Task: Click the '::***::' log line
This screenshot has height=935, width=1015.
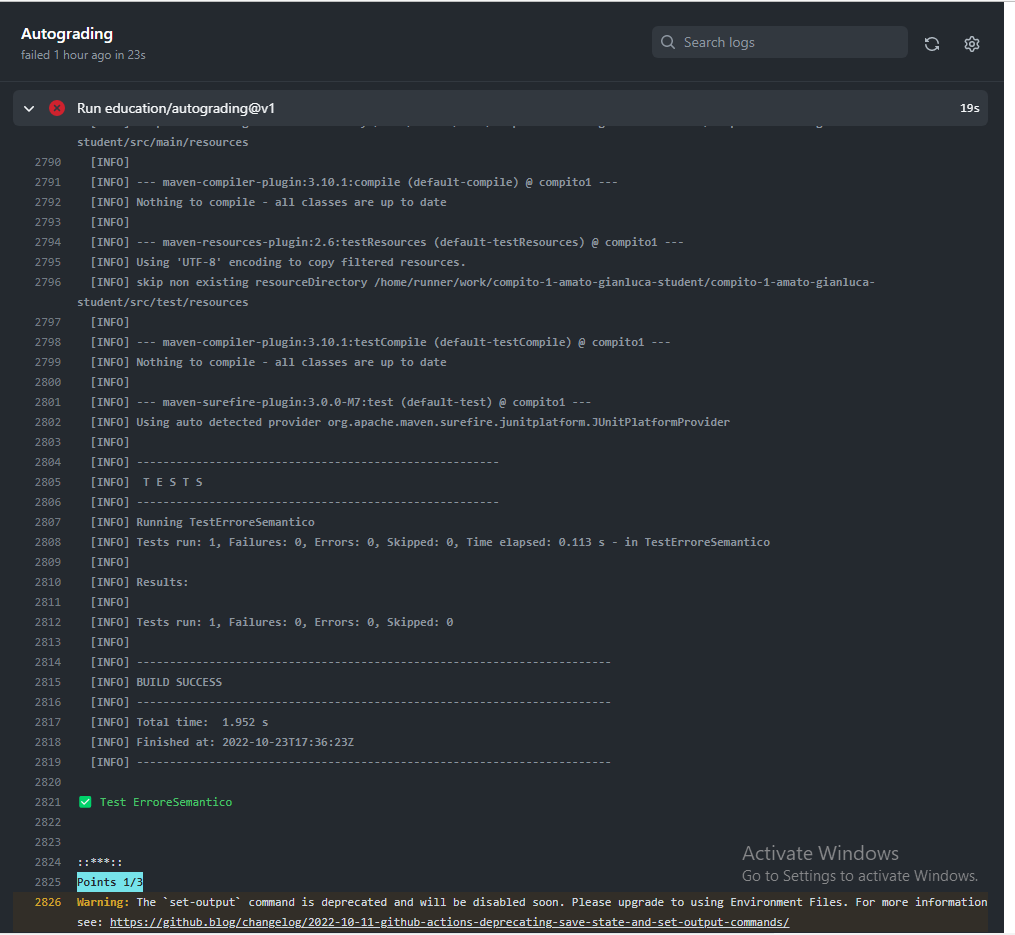Action: tap(100, 862)
